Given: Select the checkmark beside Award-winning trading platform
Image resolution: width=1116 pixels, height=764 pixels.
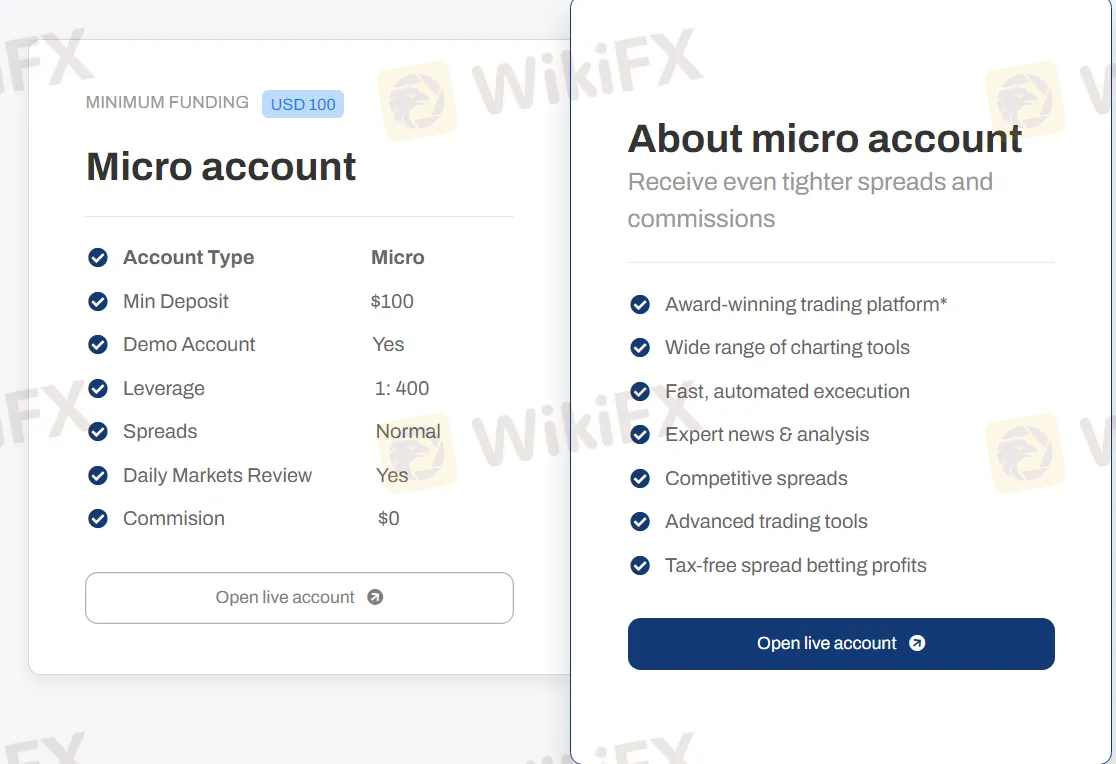Looking at the screenshot, I should point(639,304).
